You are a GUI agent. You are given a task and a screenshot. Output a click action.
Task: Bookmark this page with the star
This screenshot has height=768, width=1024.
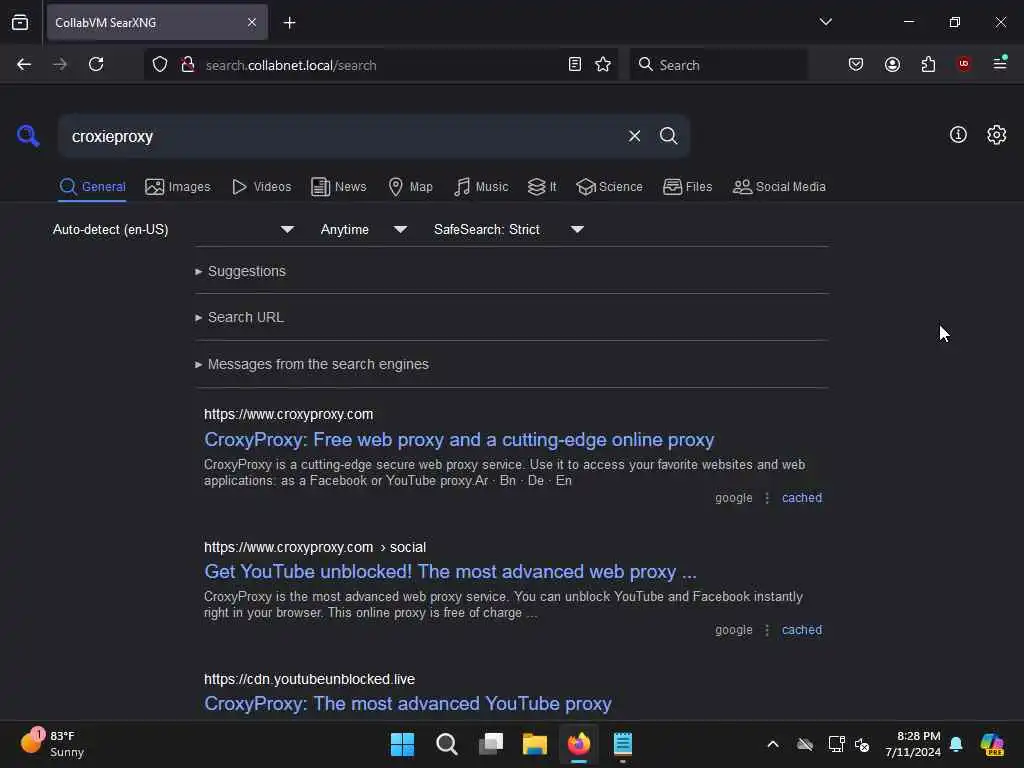[603, 64]
